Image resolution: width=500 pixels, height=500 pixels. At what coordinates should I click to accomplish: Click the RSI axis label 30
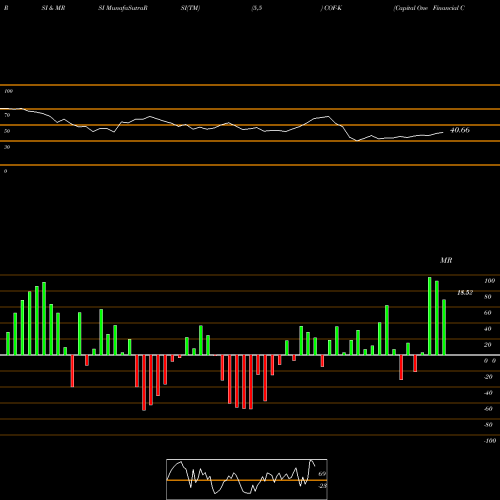(x=7, y=147)
